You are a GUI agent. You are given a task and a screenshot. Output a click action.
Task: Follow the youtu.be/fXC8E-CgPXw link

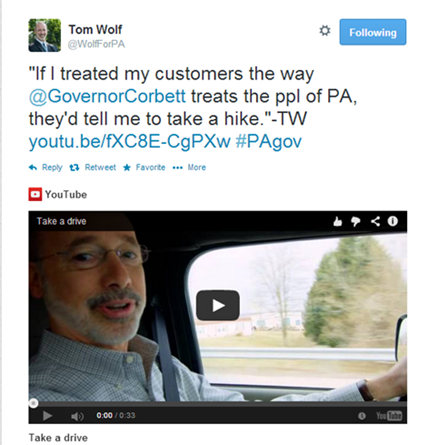[130, 142]
